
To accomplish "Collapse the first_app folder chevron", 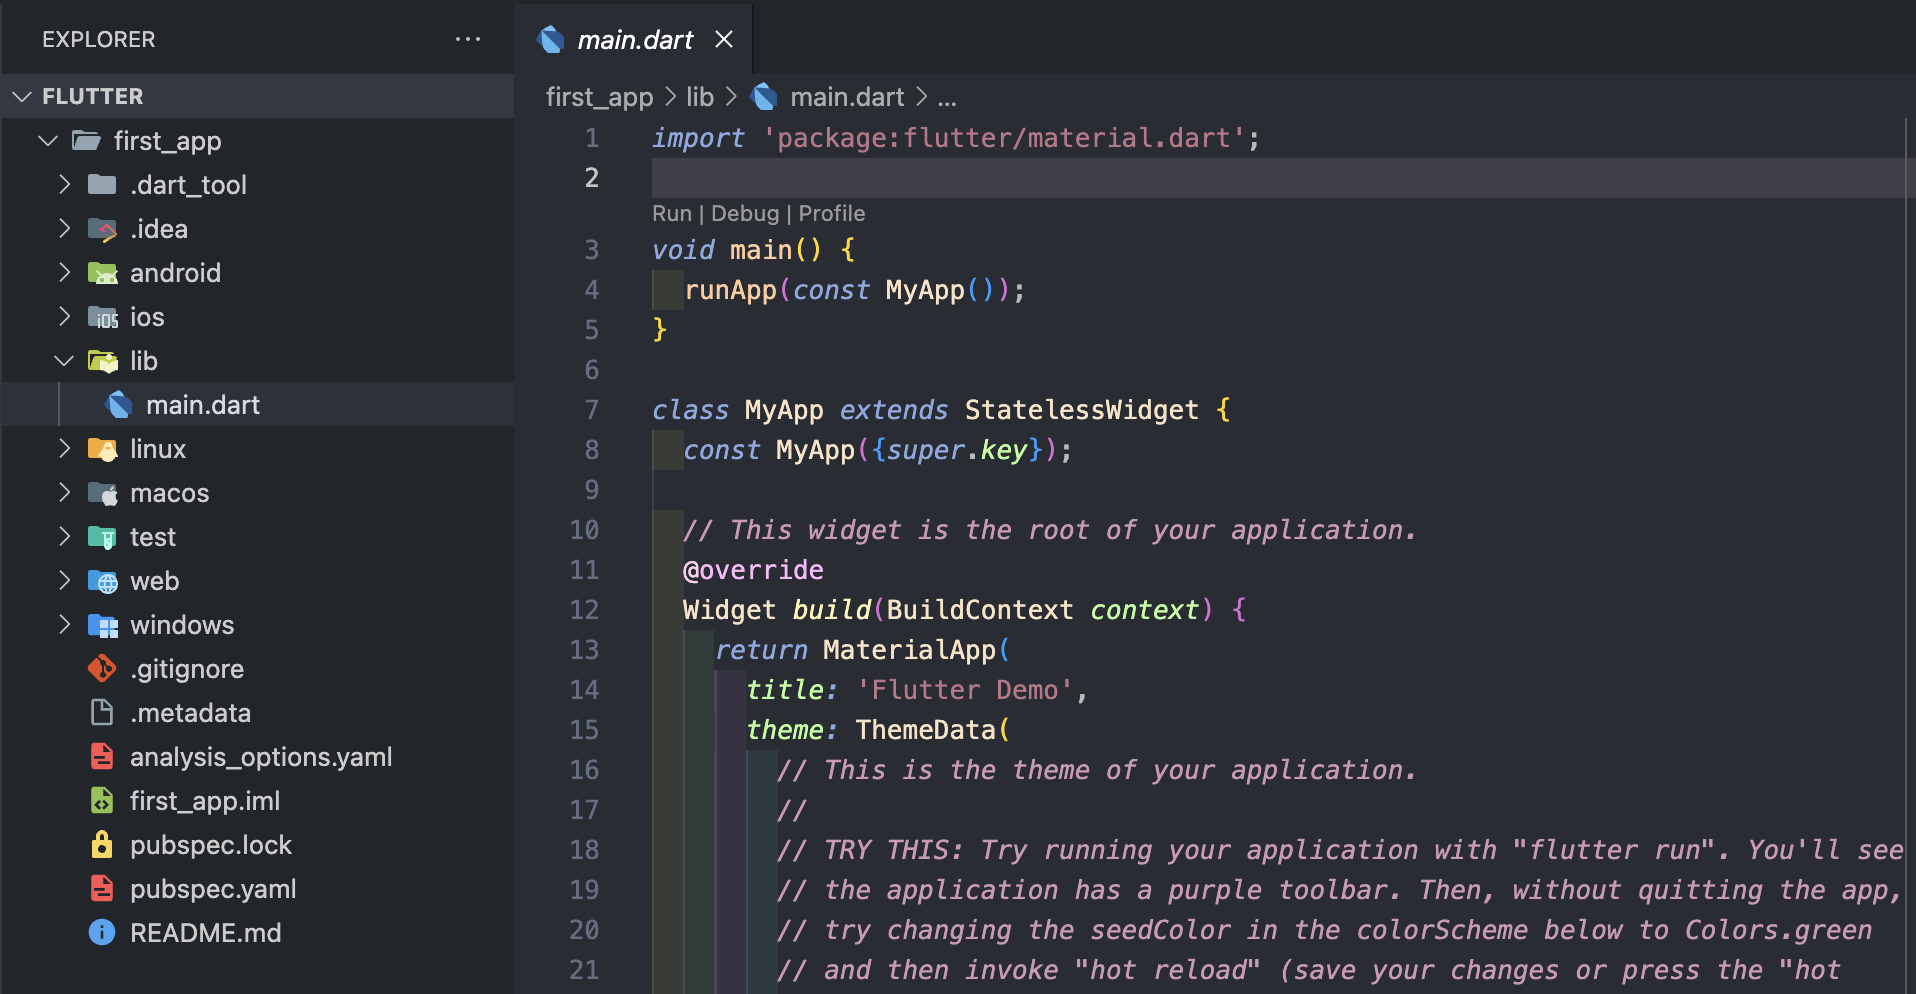I will click(48, 141).
